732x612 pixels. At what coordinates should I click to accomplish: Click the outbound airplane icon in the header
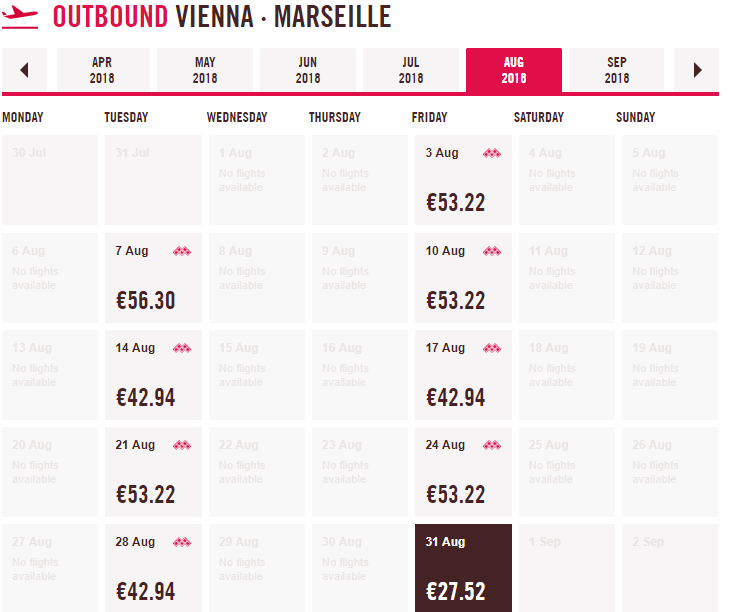(20, 17)
